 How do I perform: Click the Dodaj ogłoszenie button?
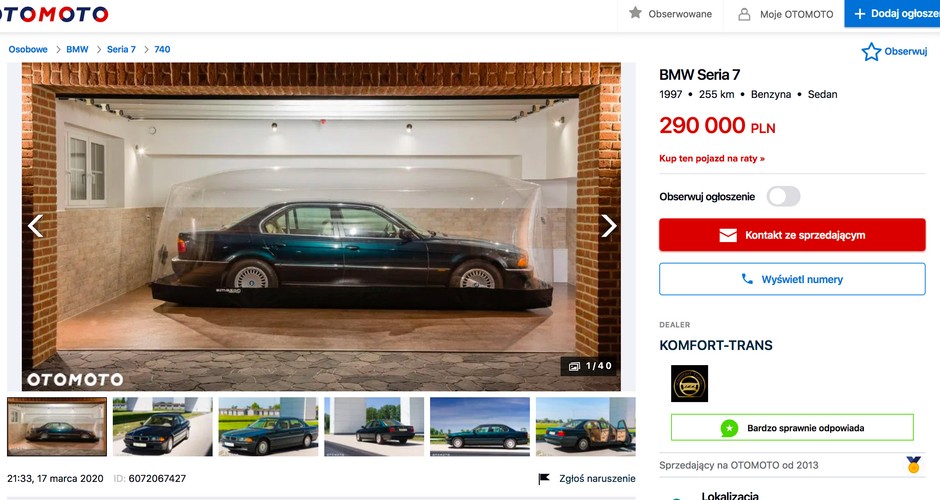click(x=892, y=13)
